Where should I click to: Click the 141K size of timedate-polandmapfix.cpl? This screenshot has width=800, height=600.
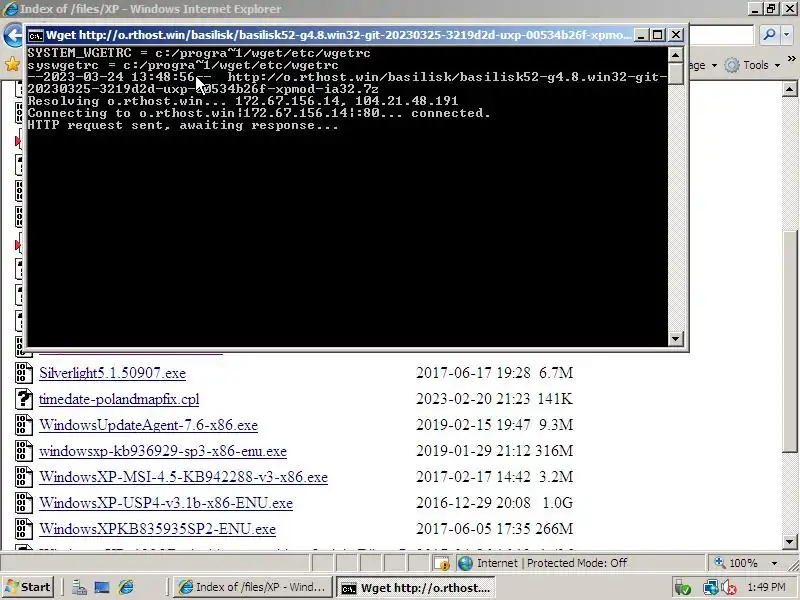(555, 399)
